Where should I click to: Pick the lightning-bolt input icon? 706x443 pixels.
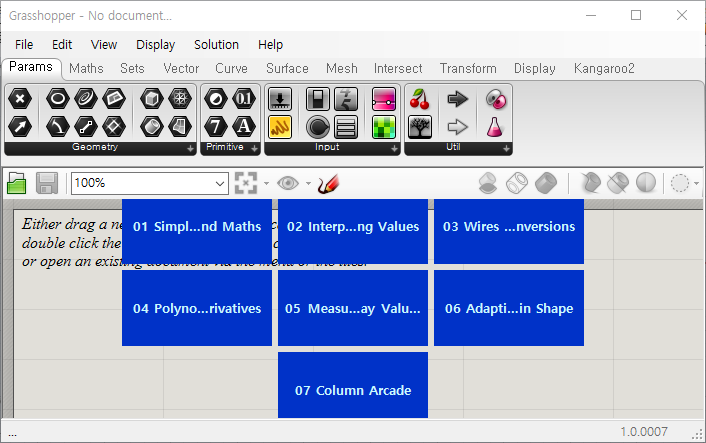tap(346, 99)
